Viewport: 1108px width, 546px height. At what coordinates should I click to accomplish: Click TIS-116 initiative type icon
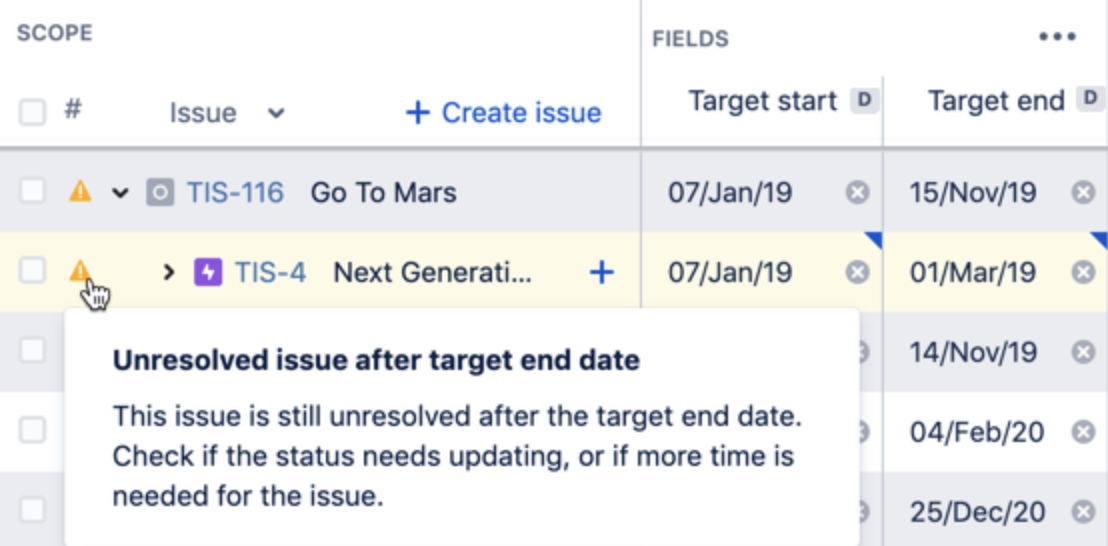pos(160,192)
